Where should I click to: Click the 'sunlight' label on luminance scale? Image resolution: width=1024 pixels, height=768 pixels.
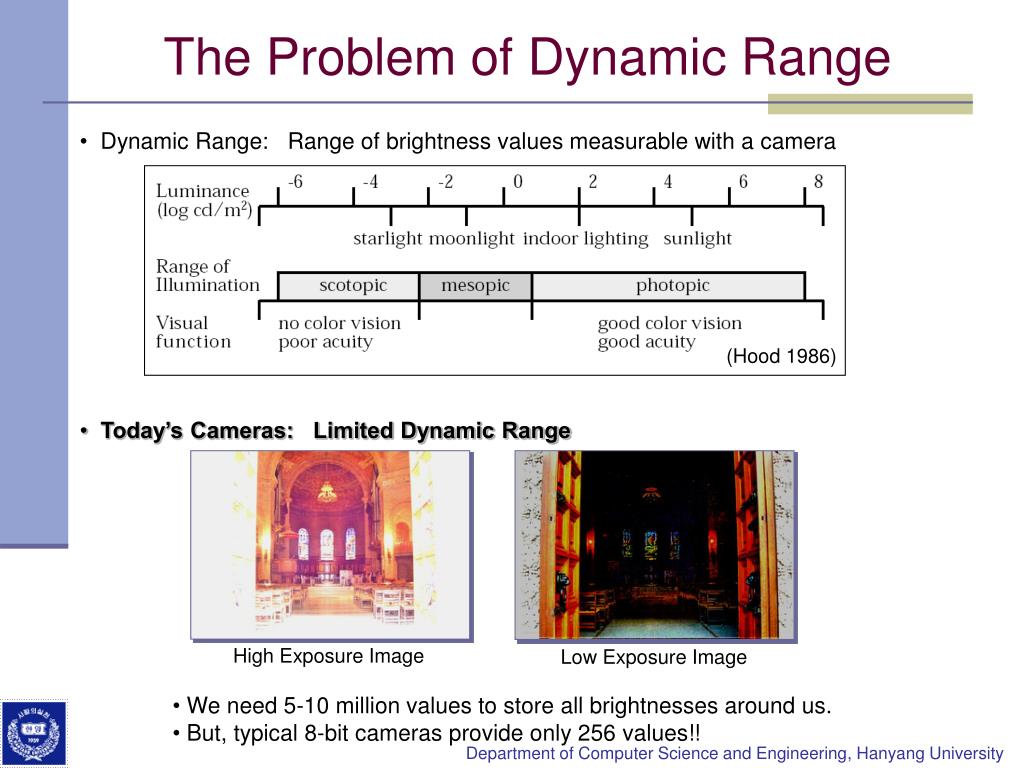point(697,238)
